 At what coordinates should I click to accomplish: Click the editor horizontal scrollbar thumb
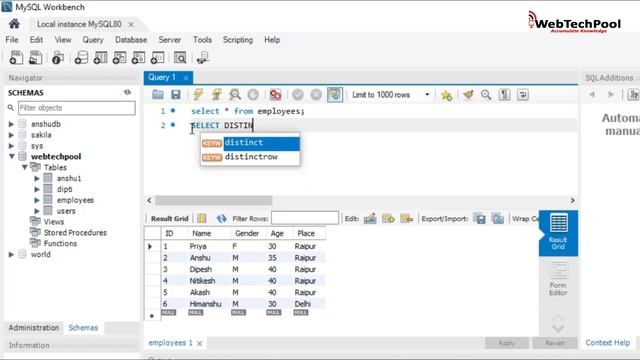pyautogui.click(x=213, y=200)
